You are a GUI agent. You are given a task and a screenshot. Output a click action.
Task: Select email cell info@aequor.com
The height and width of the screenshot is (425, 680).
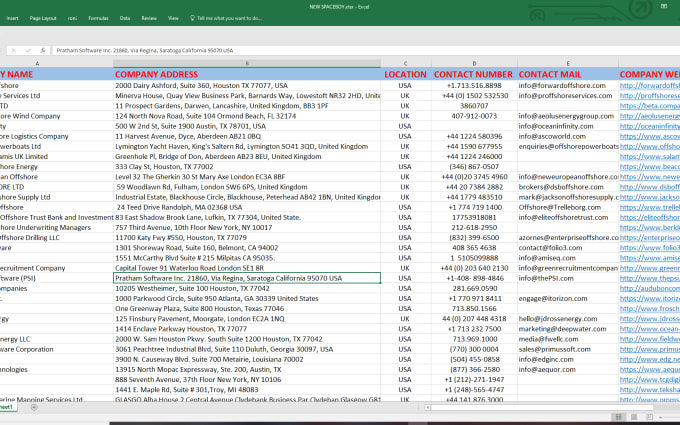coord(568,369)
